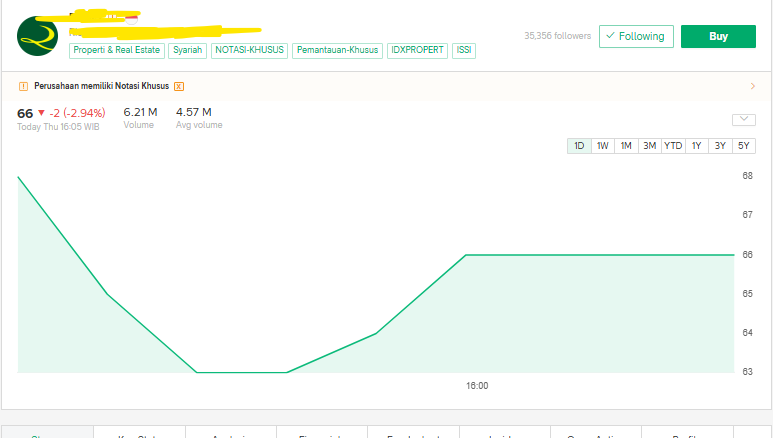This screenshot has height=438, width=773.
Task: Select the 3Y chart range
Action: [x=720, y=146]
